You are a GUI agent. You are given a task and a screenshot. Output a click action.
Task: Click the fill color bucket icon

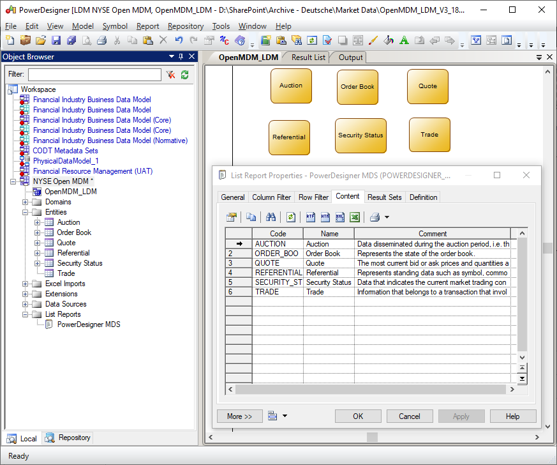point(388,40)
